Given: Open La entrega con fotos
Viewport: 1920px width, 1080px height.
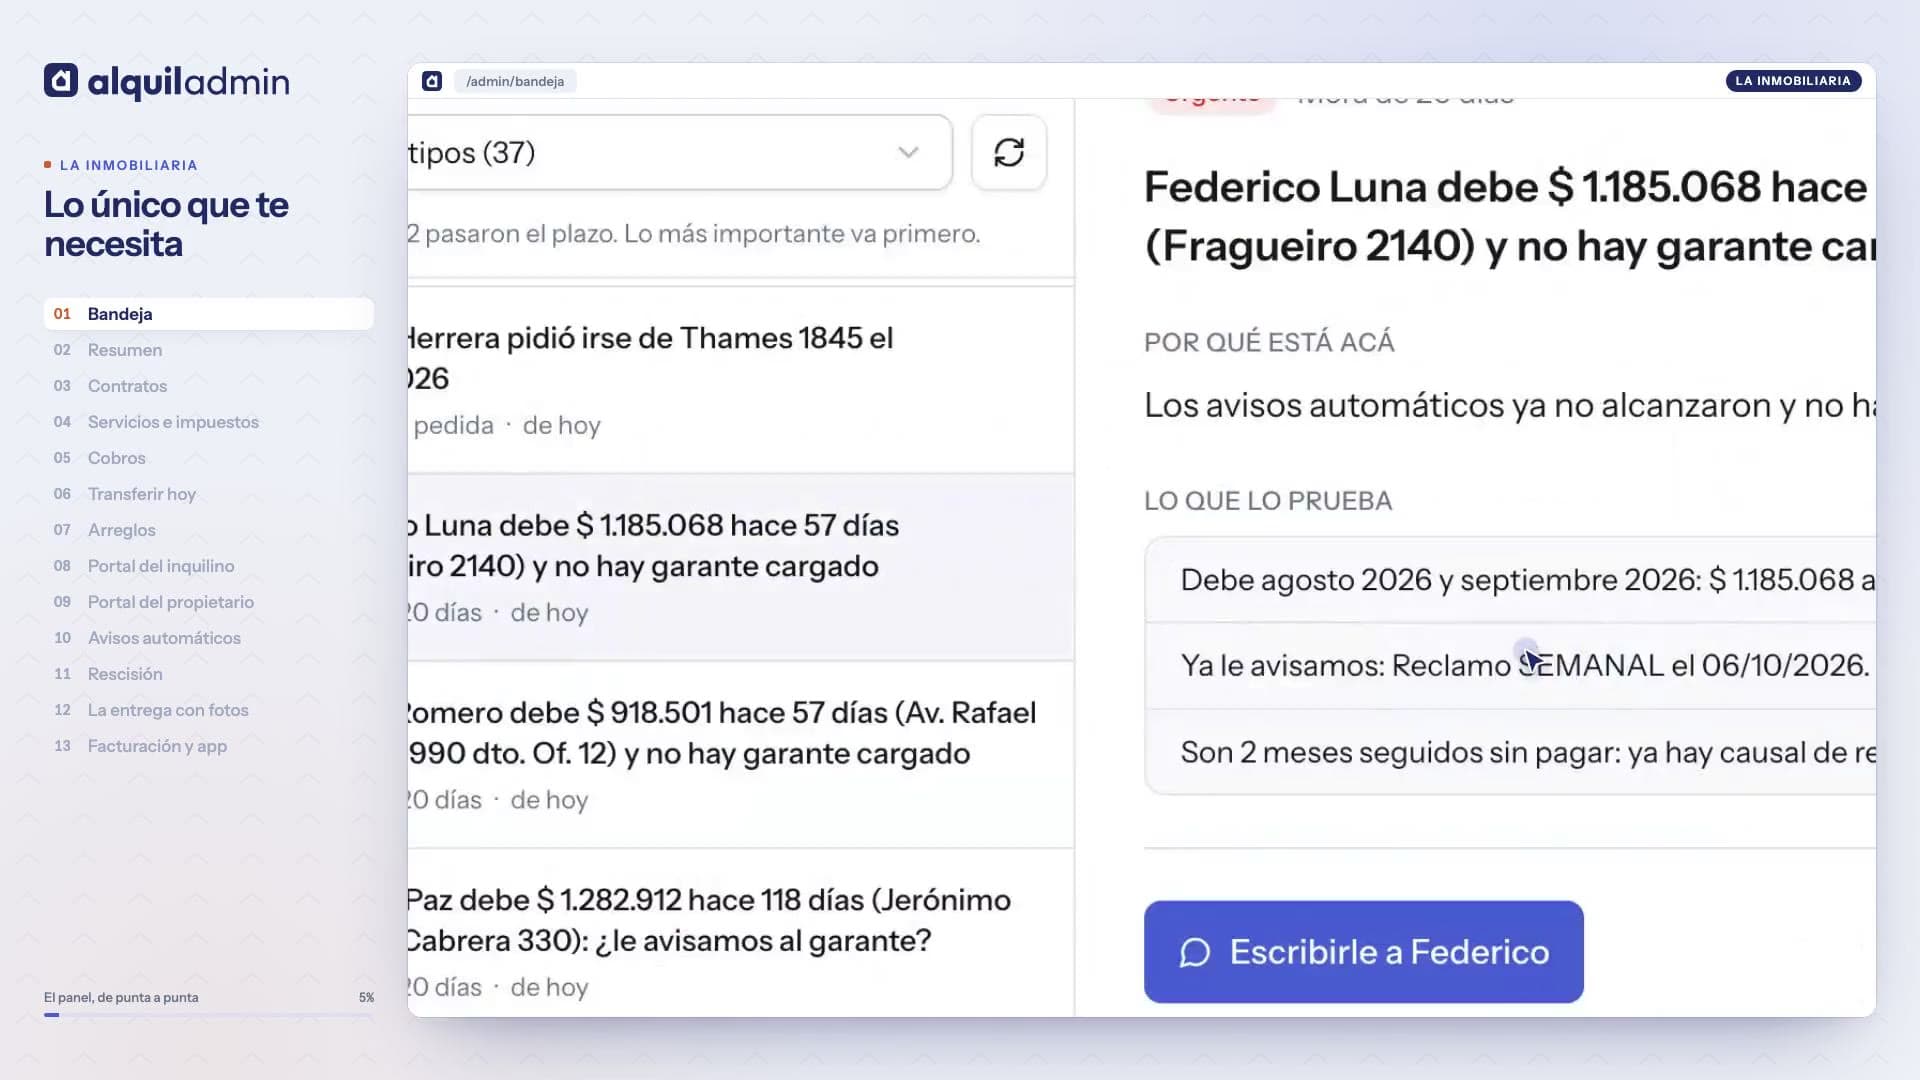Looking at the screenshot, I should coord(209,710).
